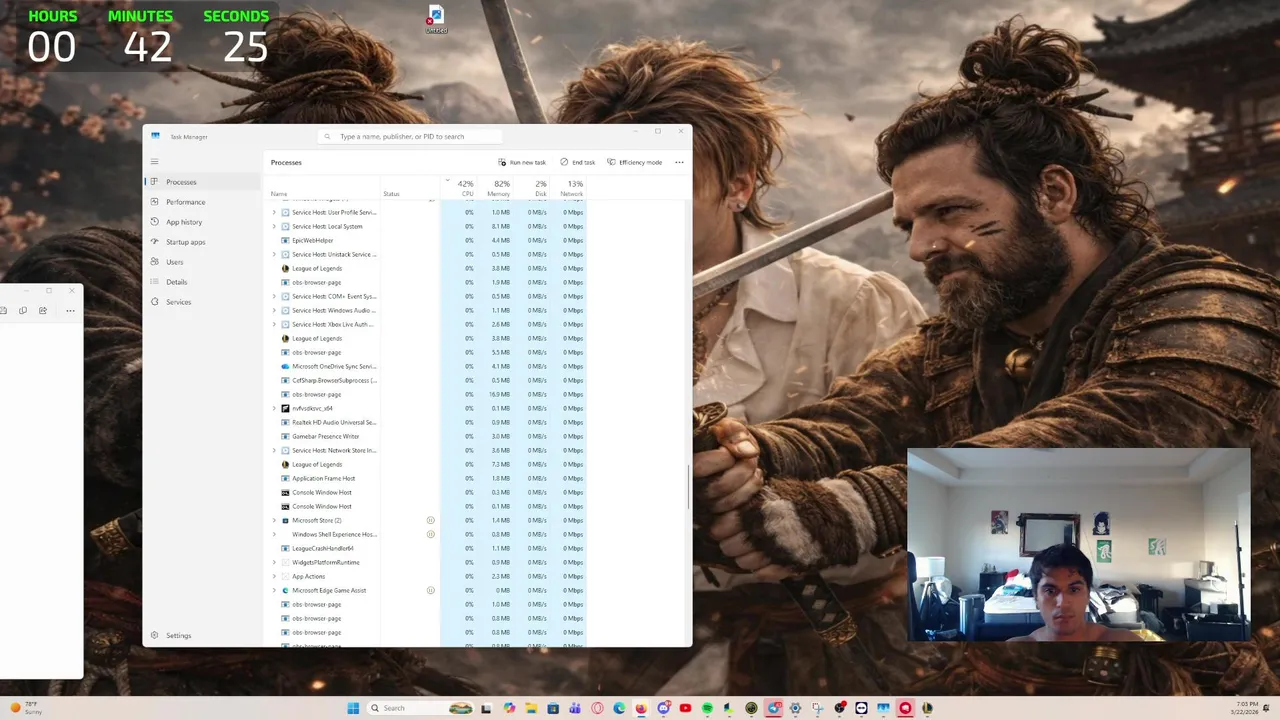The image size is (1280, 720).
Task: Open the YouTube icon in the taskbar
Action: (685, 708)
